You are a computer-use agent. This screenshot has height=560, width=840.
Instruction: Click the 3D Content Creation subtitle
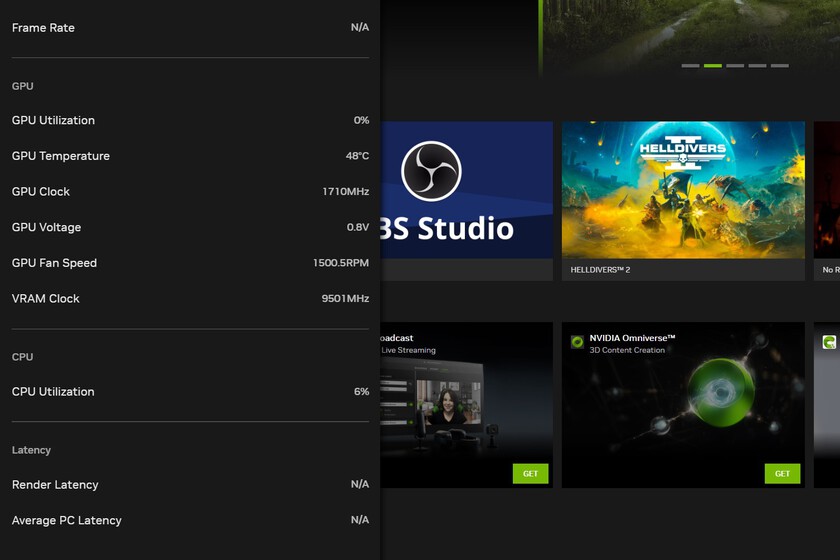627,350
